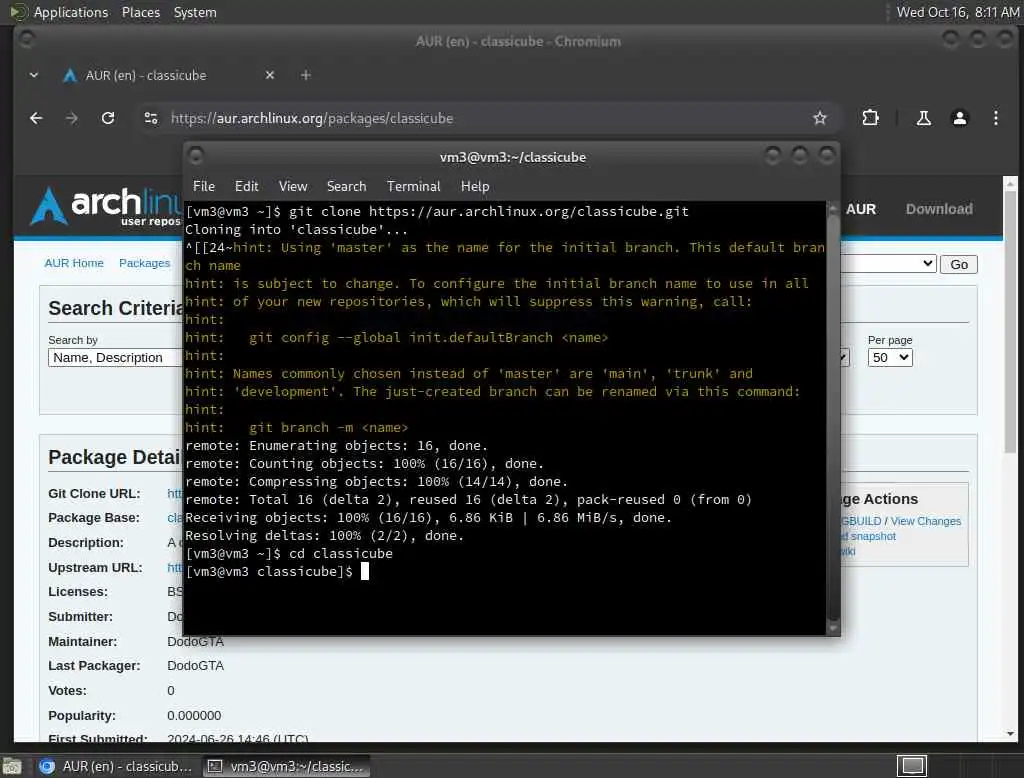Click the Go button
1024x778 pixels.
point(959,264)
